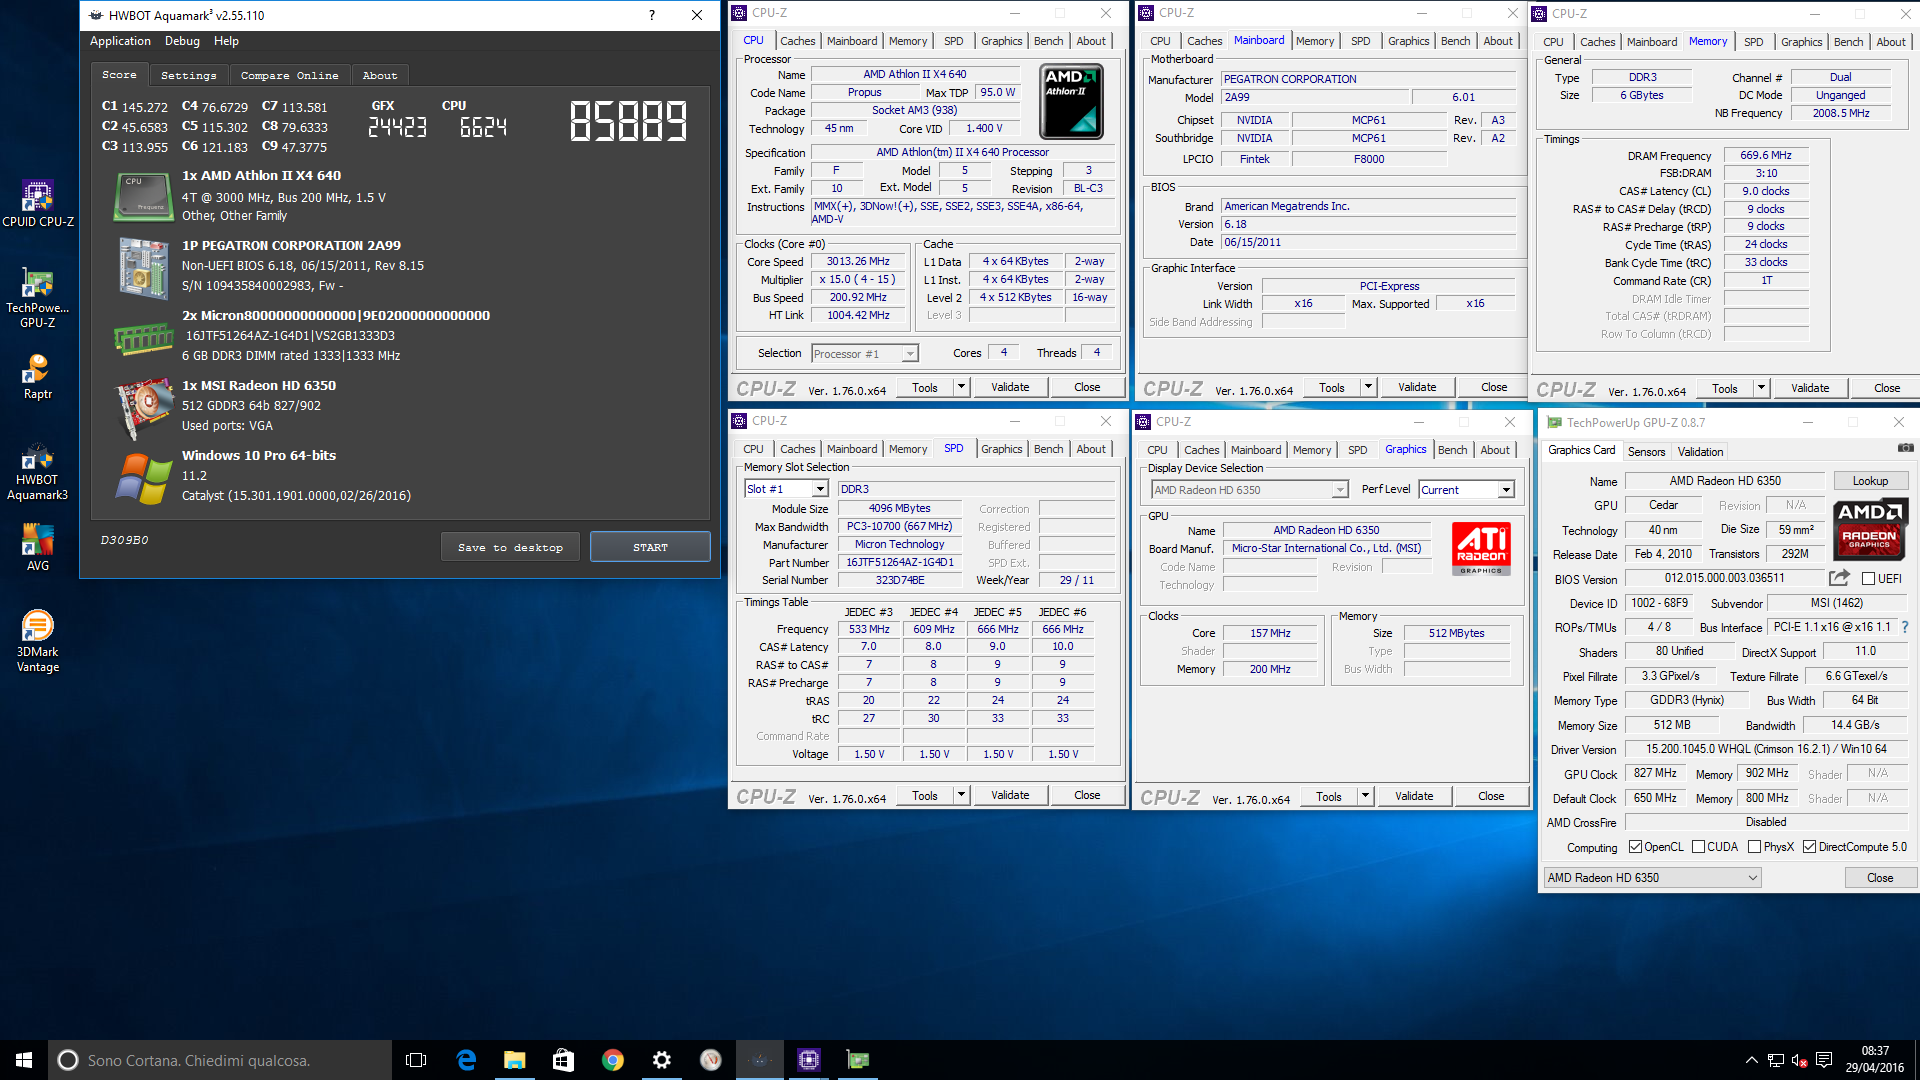Launch Microsoft Edge from taskbar
This screenshot has width=1920, height=1080.
tap(466, 1060)
